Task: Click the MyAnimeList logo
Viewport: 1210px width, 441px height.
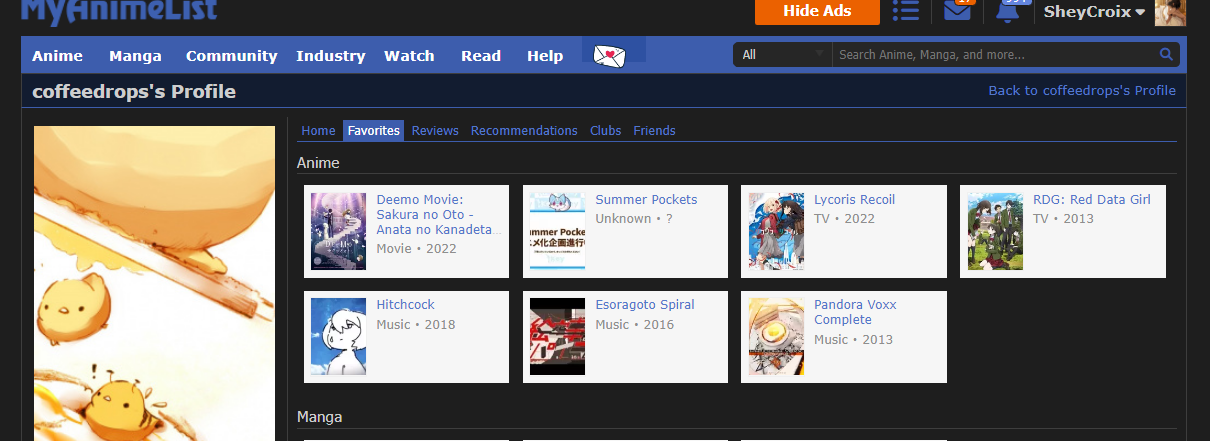Action: point(118,11)
